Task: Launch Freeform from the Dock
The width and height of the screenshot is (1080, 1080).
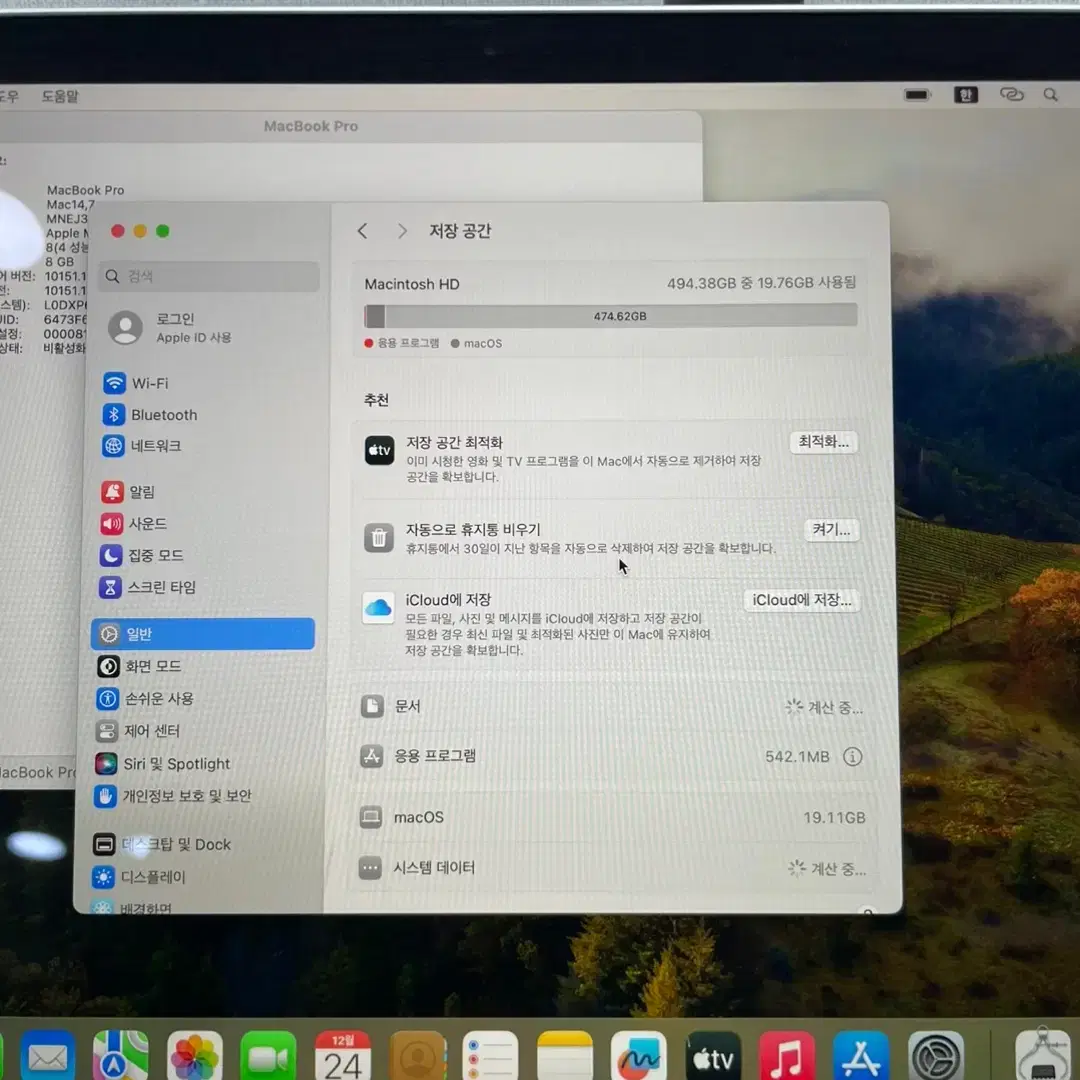Action: (x=638, y=1057)
